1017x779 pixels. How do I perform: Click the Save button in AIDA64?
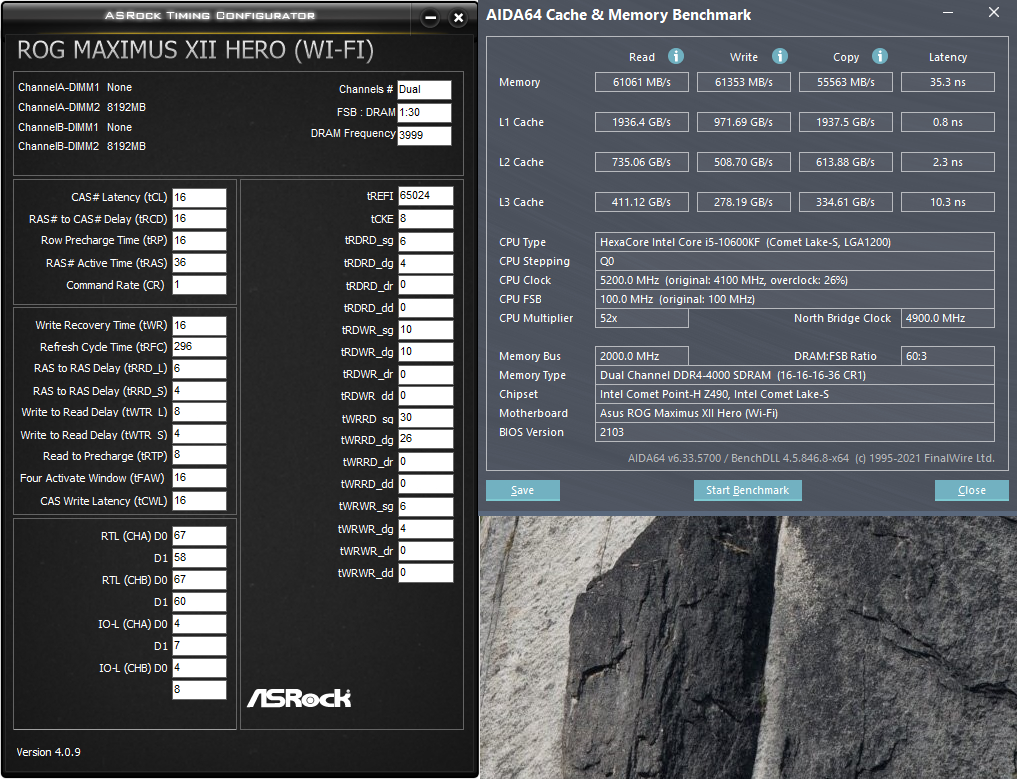[523, 490]
